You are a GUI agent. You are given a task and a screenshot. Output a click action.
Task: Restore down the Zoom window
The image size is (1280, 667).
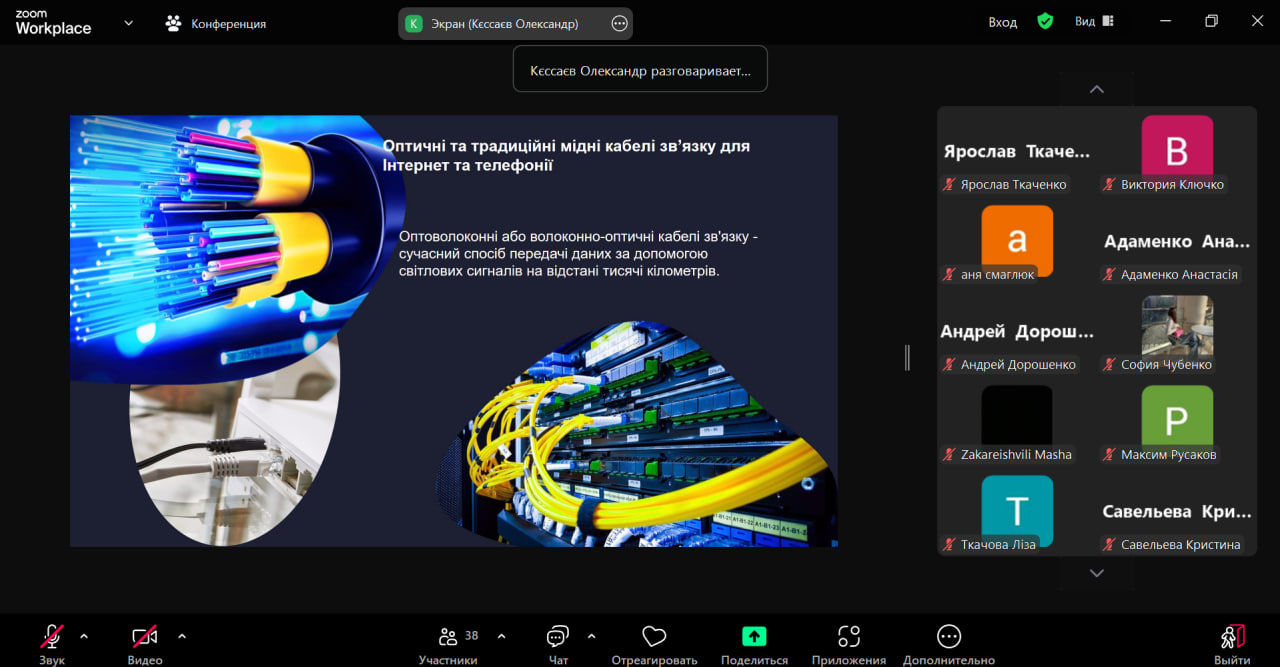tap(1212, 21)
